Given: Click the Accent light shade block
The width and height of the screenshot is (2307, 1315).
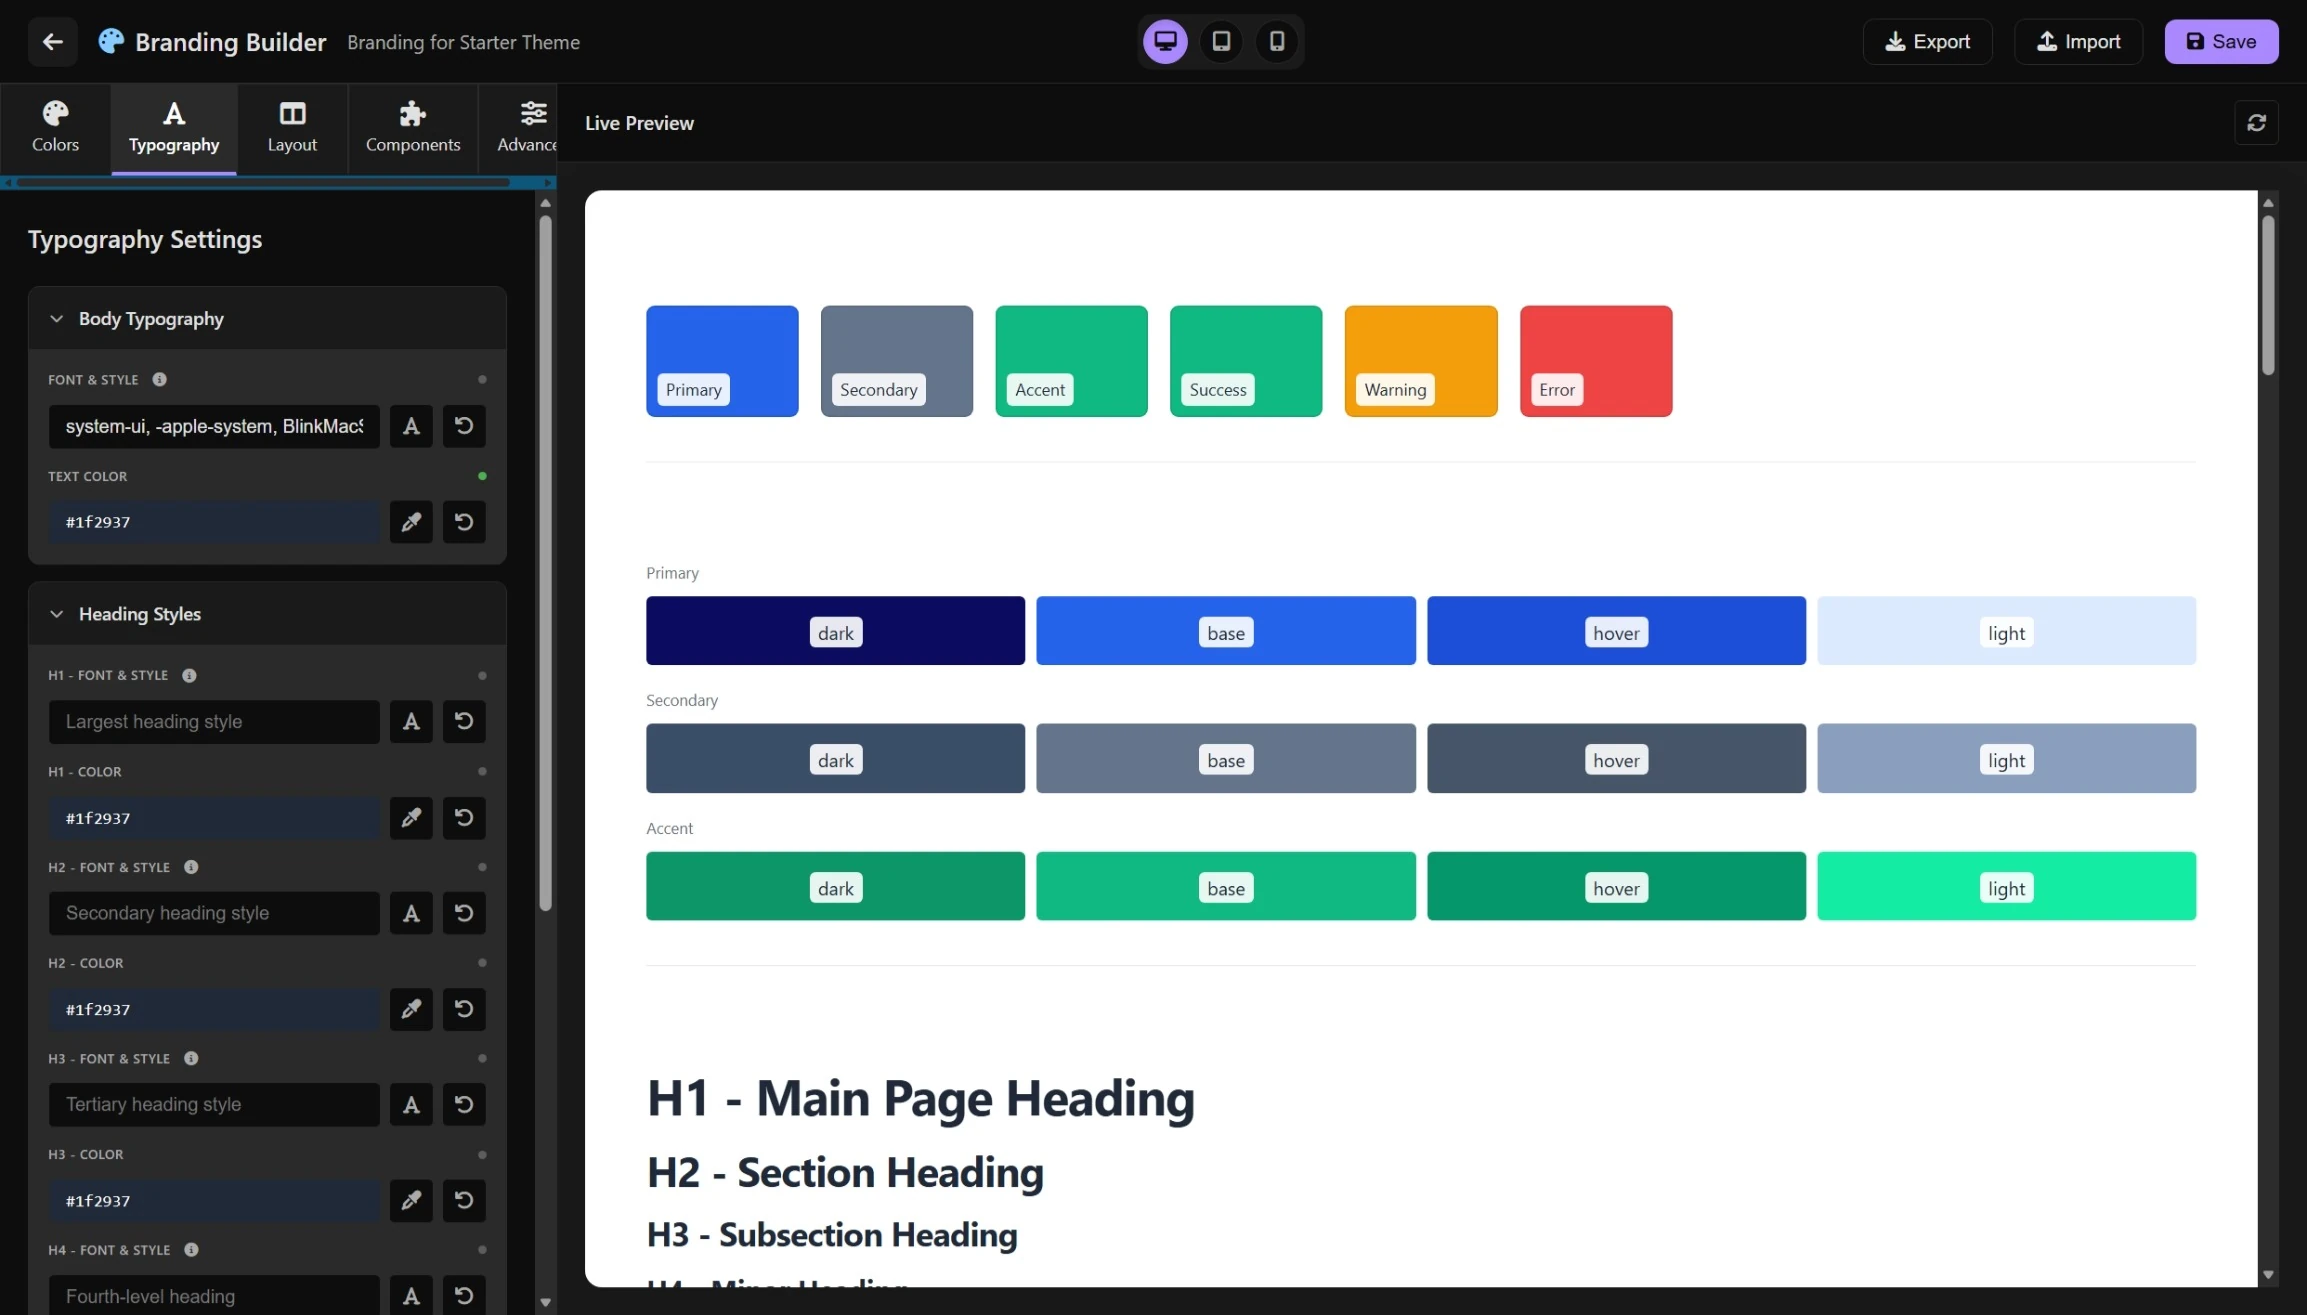Looking at the screenshot, I should coord(2006,886).
